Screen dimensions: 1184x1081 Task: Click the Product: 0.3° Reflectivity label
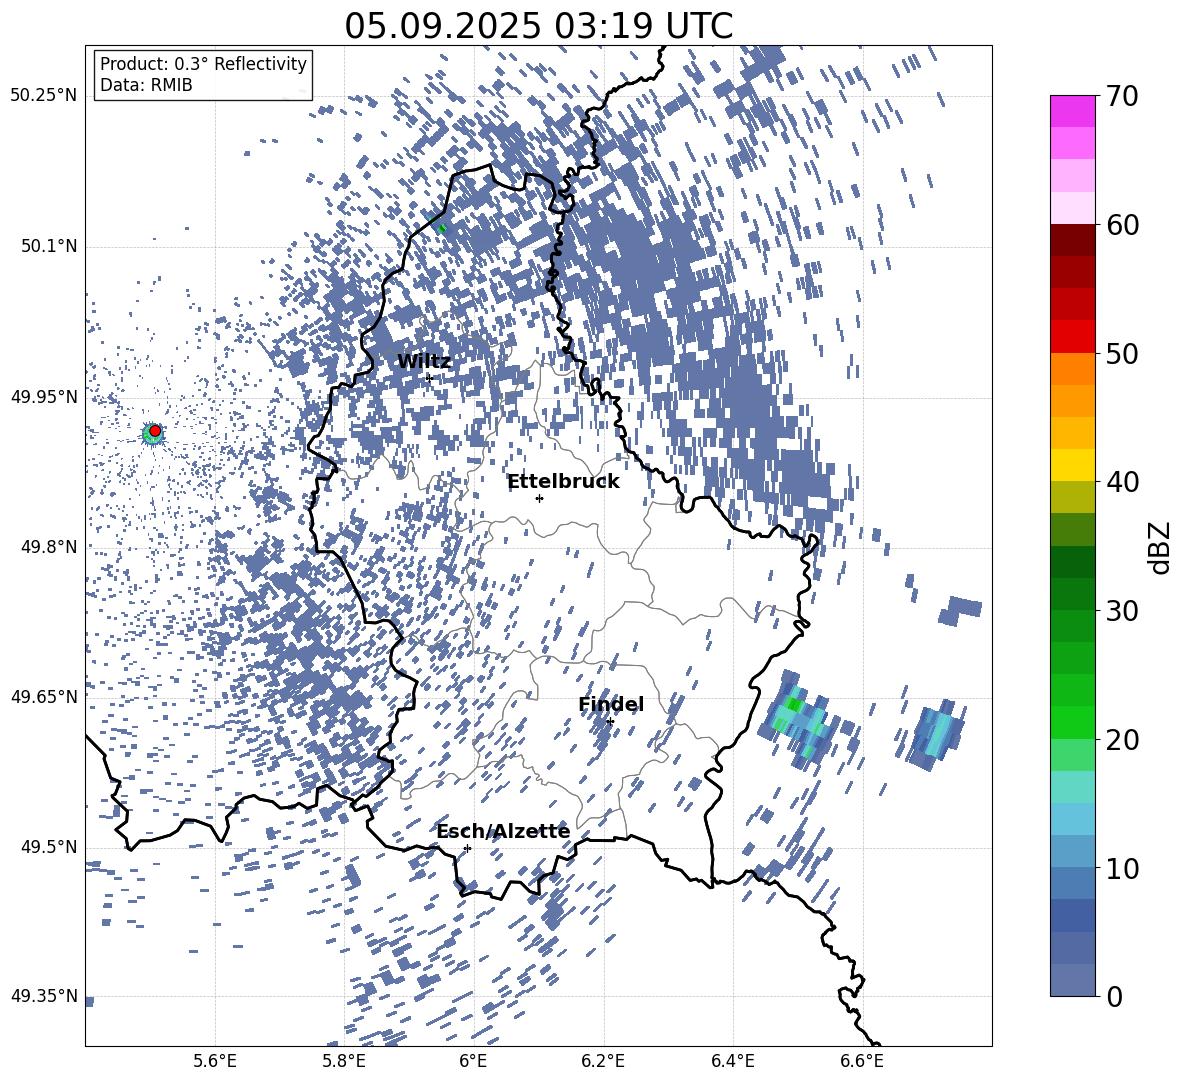[203, 64]
